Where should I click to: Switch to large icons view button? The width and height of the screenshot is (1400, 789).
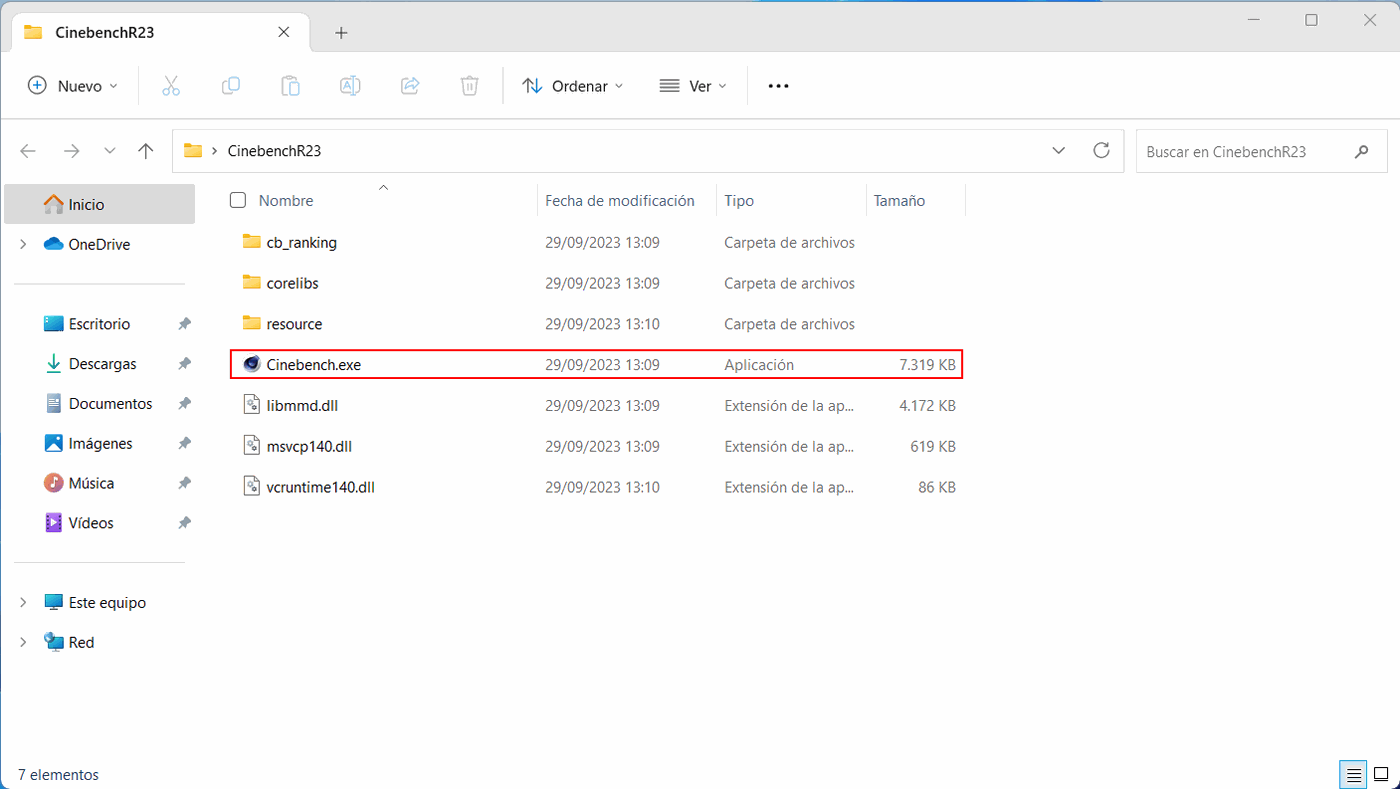pos(1381,774)
